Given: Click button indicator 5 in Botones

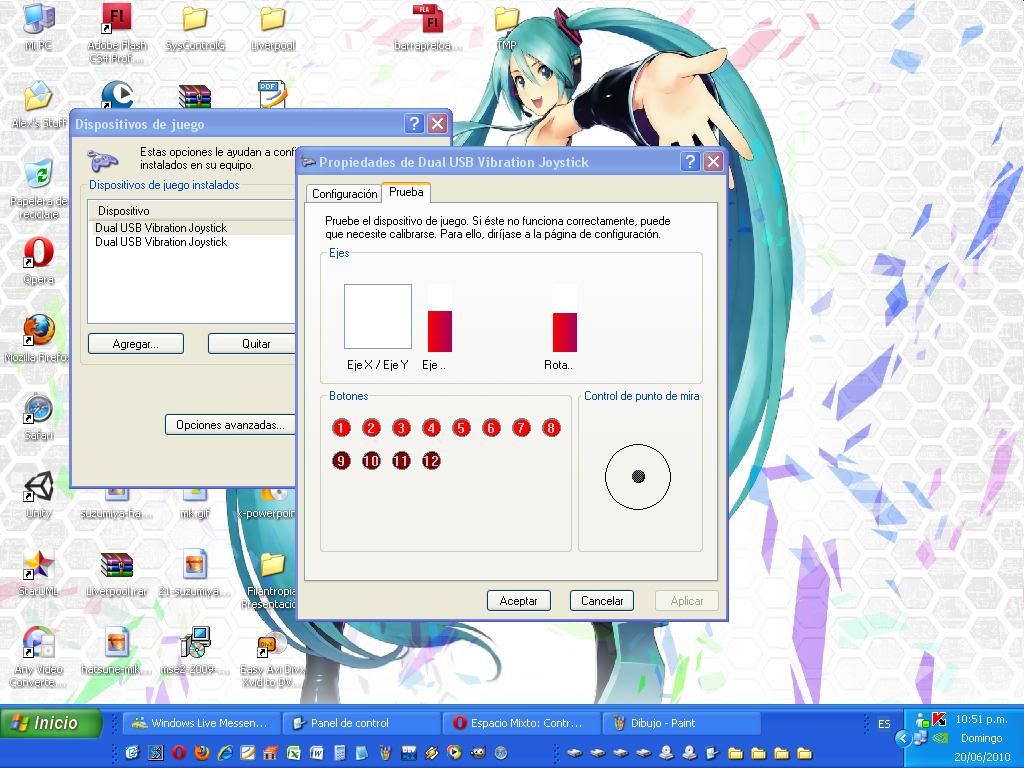Looking at the screenshot, I should [461, 428].
